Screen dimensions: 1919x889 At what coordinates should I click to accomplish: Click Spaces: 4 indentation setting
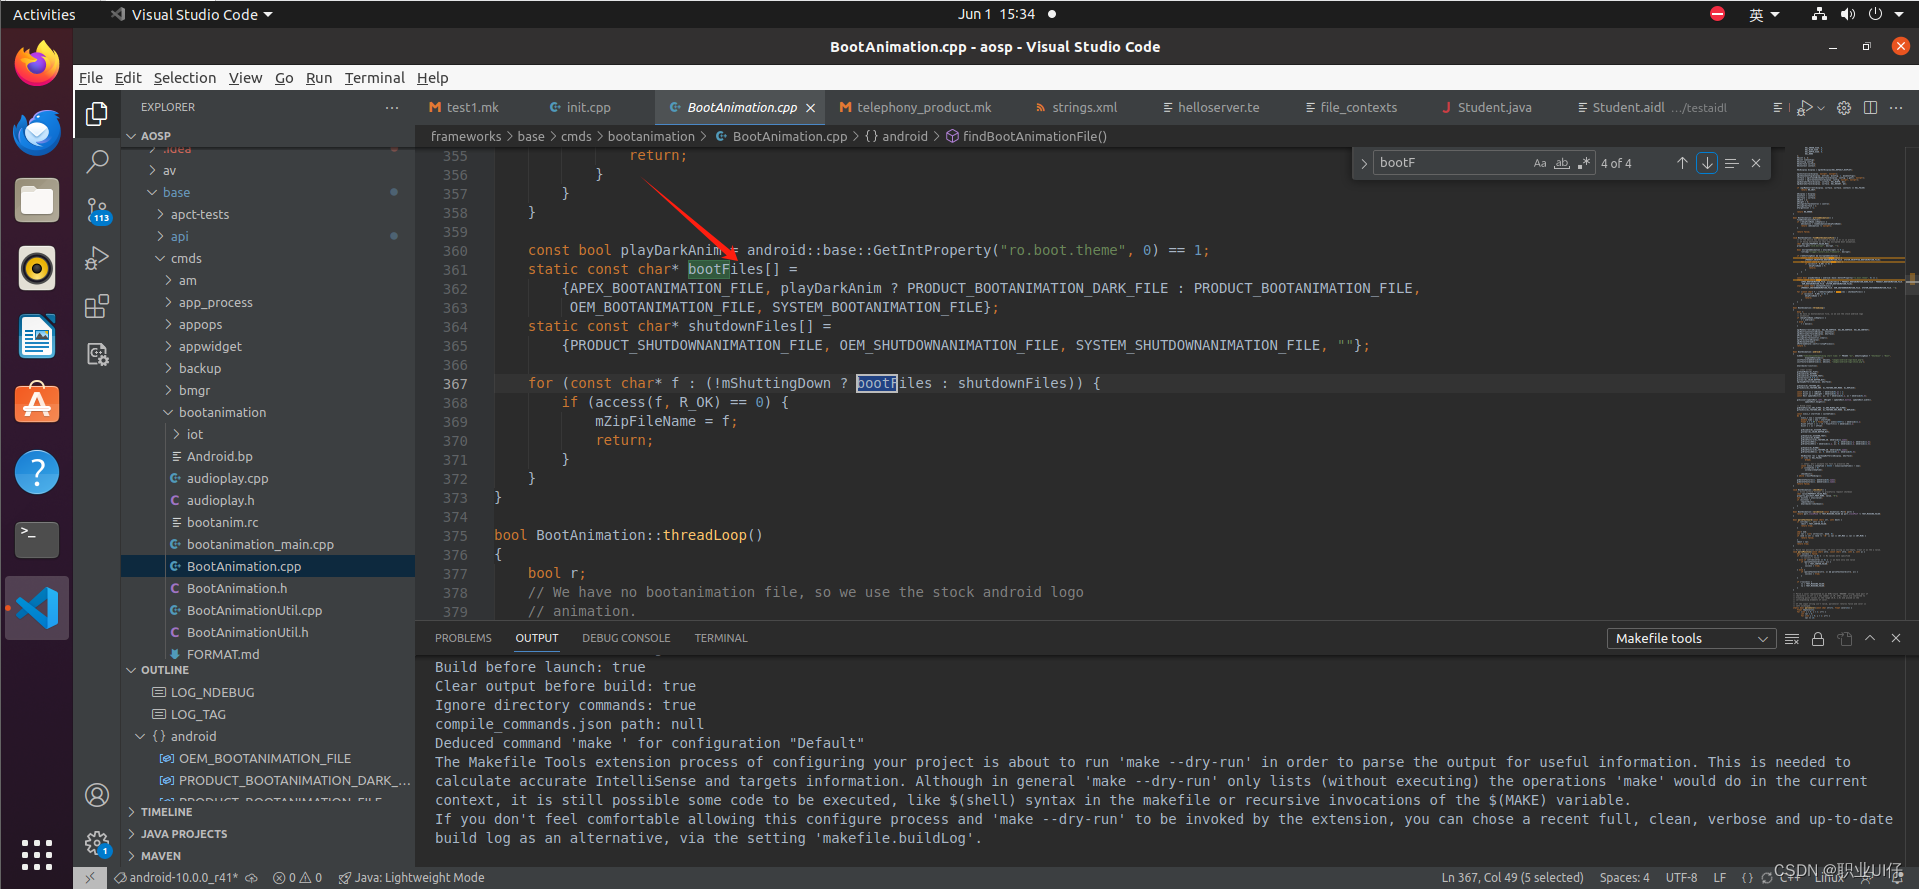[x=1624, y=878]
